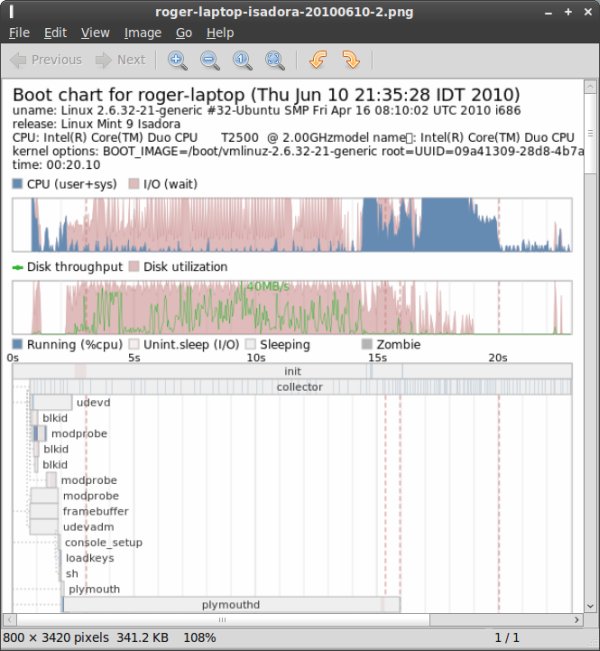The width and height of the screenshot is (600, 651).
Task: Fit the image to window icon
Action: point(274,60)
